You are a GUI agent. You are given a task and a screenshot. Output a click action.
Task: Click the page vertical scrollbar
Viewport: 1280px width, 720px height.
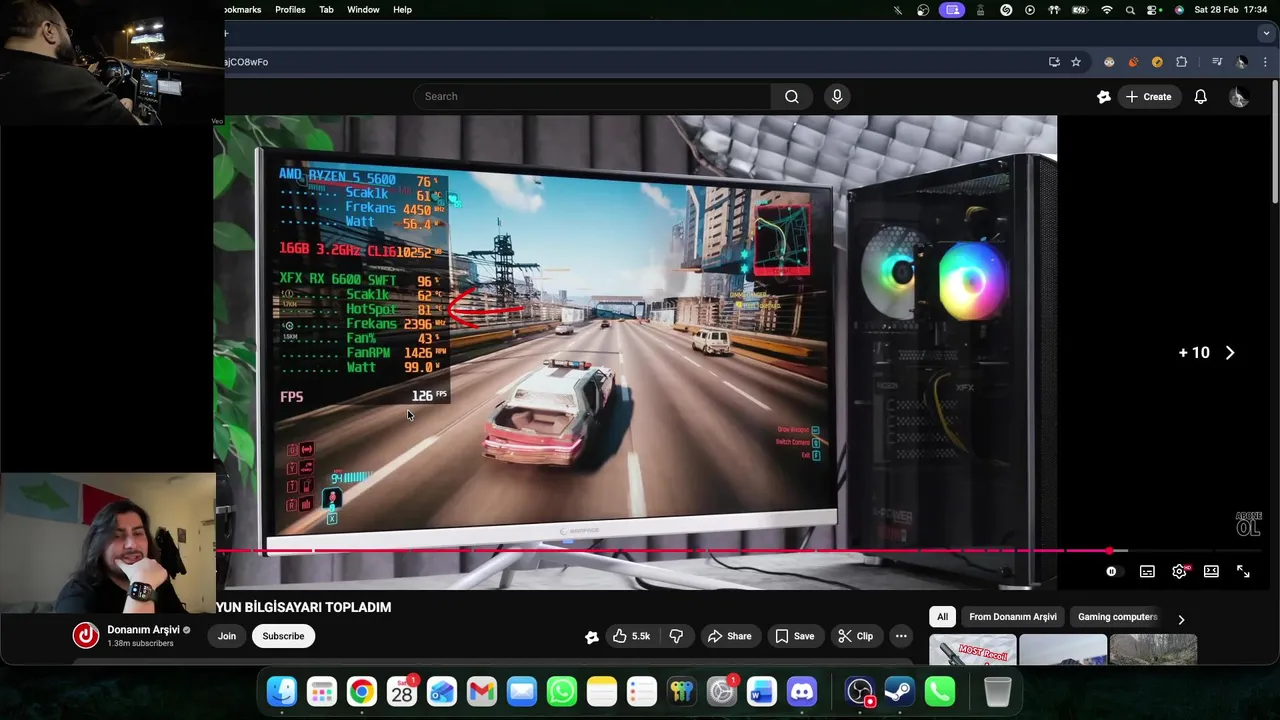pyautogui.click(x=1275, y=140)
